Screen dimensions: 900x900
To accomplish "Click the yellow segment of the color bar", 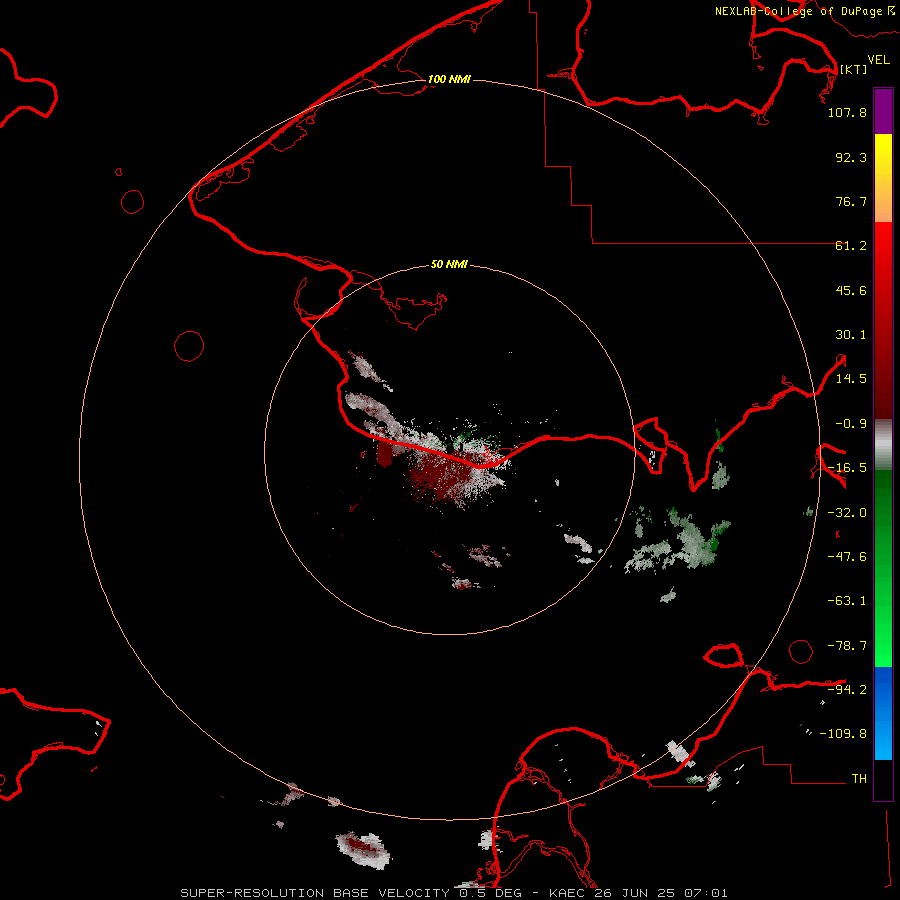I will pos(883,156).
